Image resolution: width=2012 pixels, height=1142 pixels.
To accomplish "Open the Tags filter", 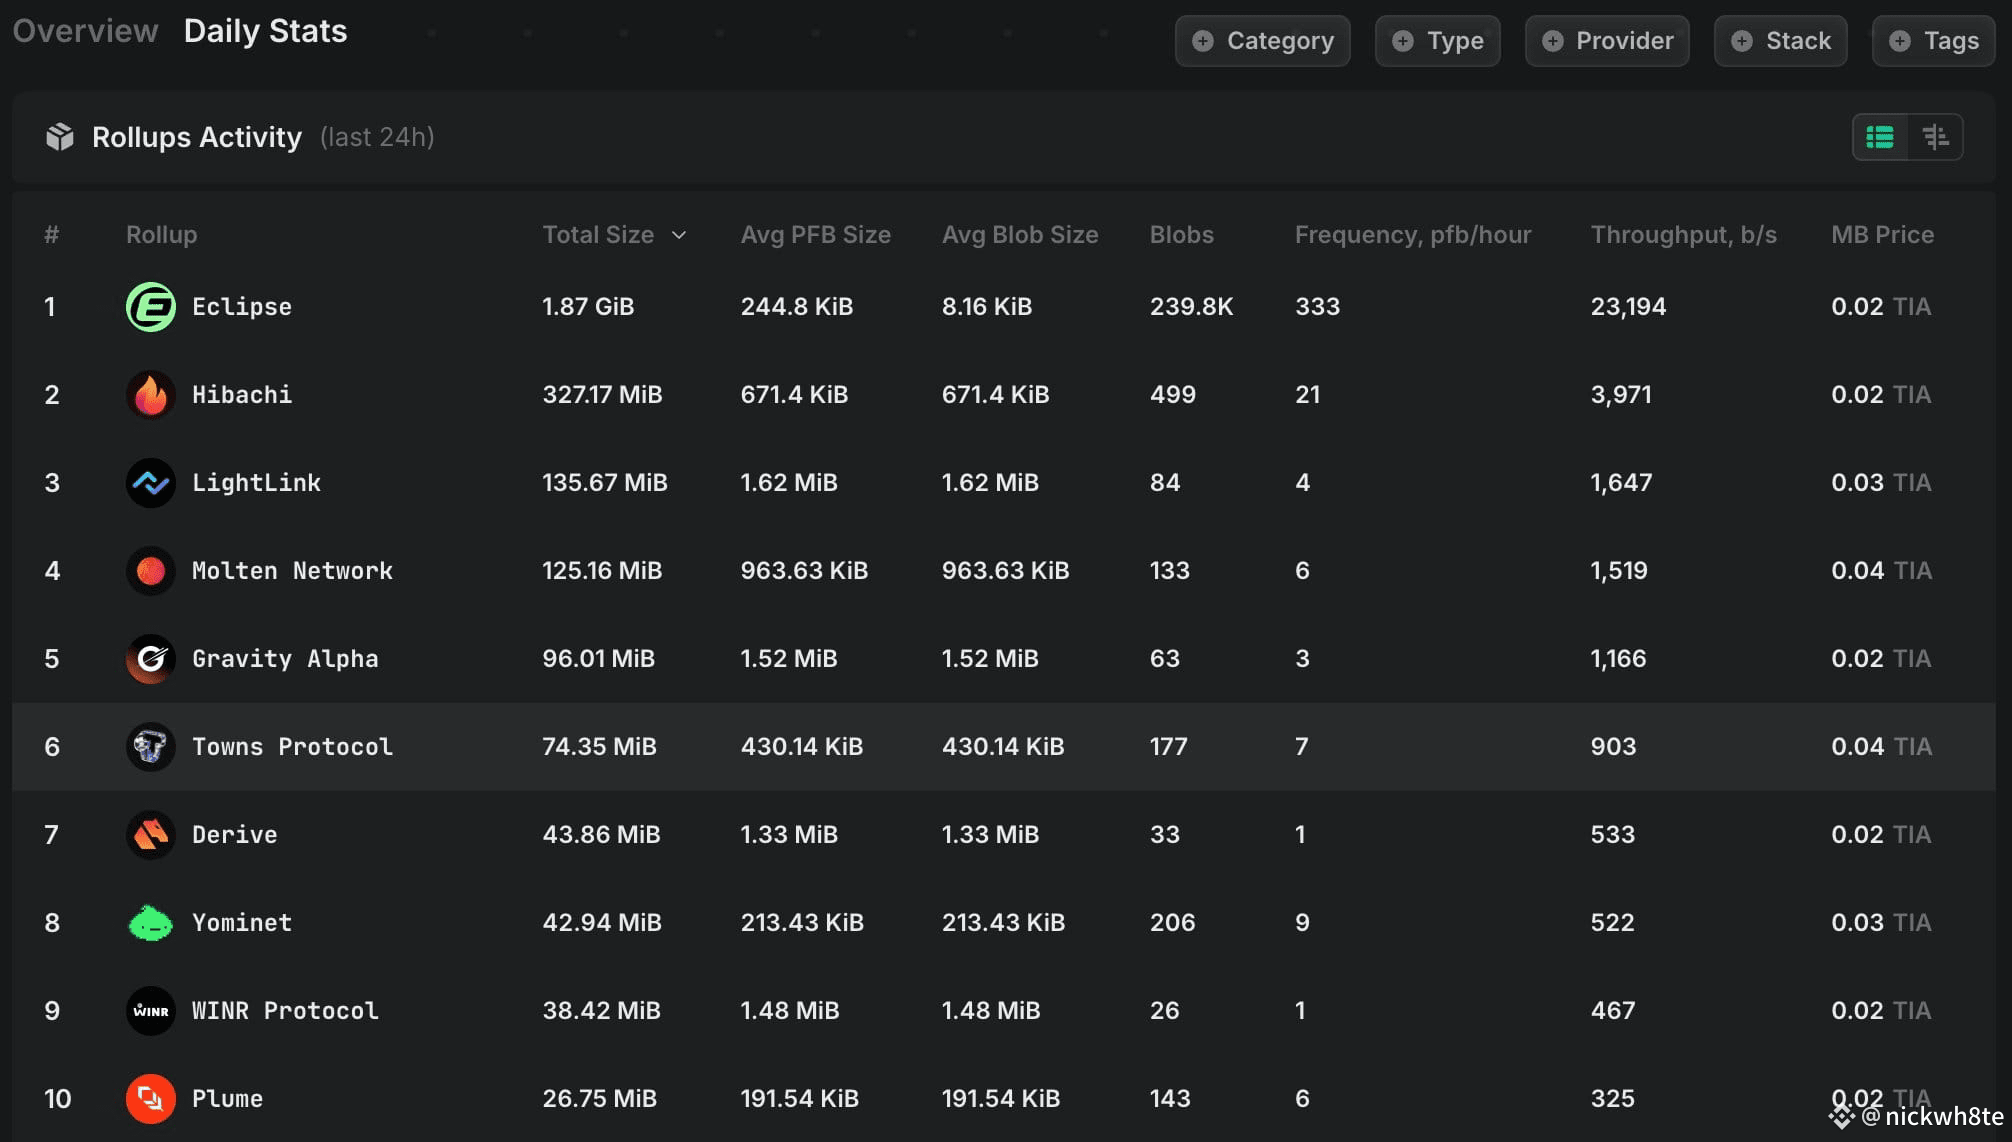I will pos(1934,41).
